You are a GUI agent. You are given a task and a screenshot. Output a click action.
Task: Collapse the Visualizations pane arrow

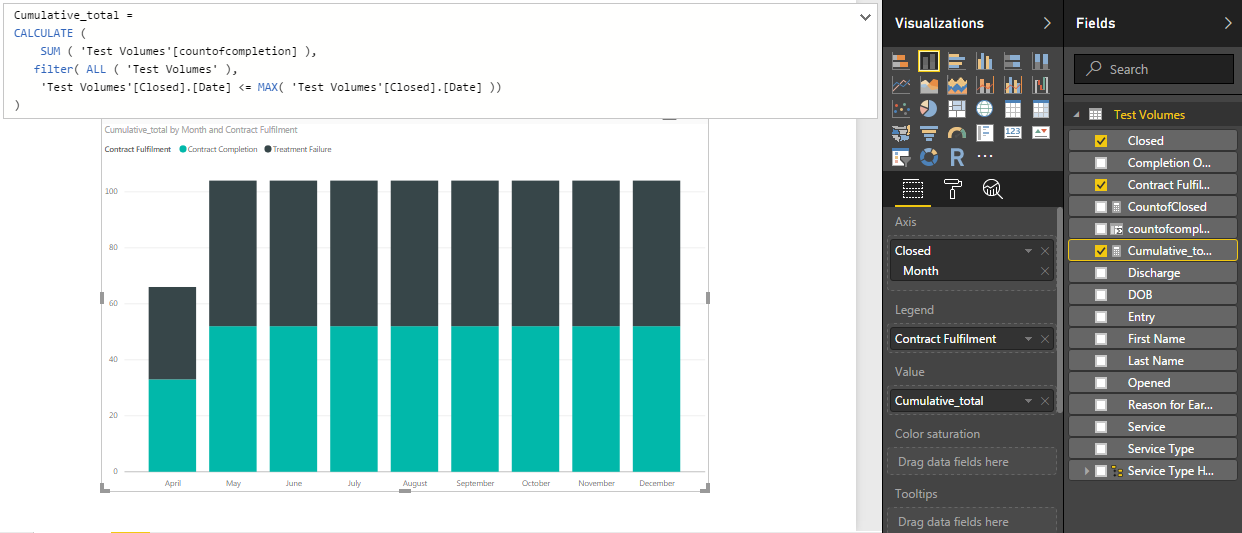coord(1047,23)
